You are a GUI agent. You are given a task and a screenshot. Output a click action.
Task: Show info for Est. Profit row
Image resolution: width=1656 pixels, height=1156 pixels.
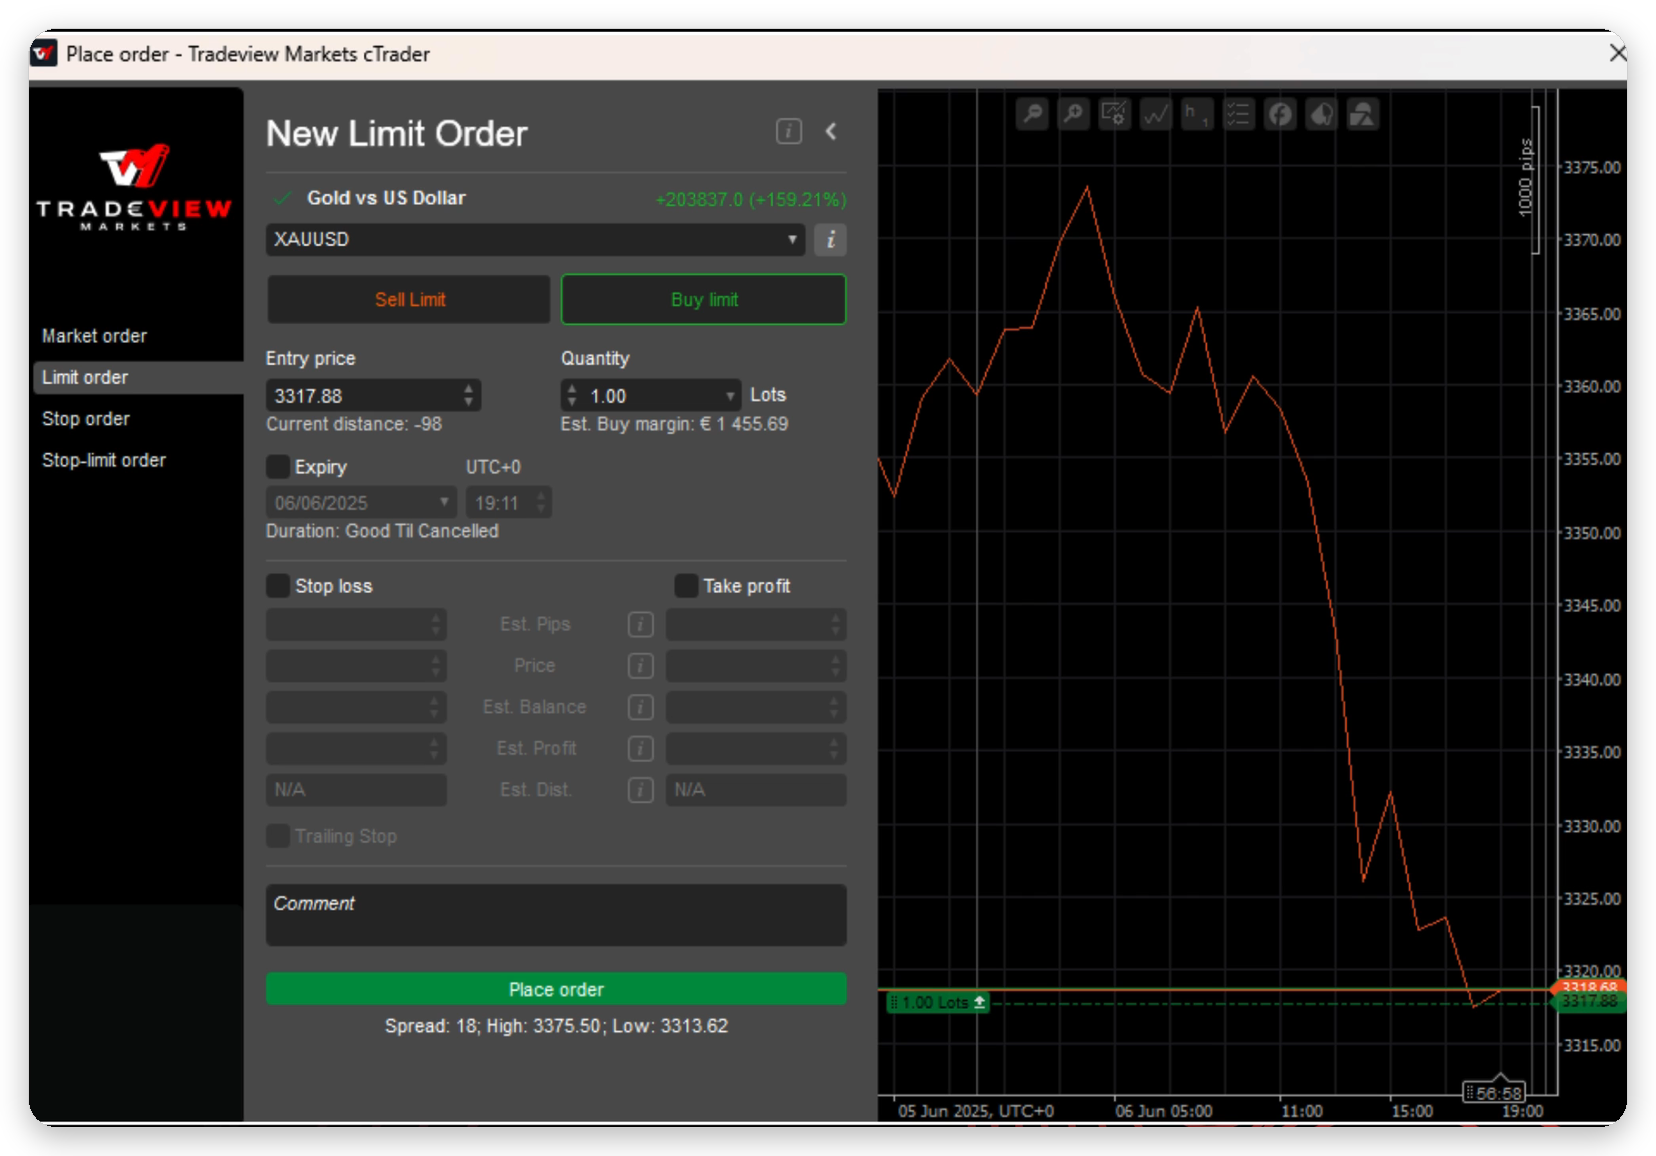coord(640,749)
